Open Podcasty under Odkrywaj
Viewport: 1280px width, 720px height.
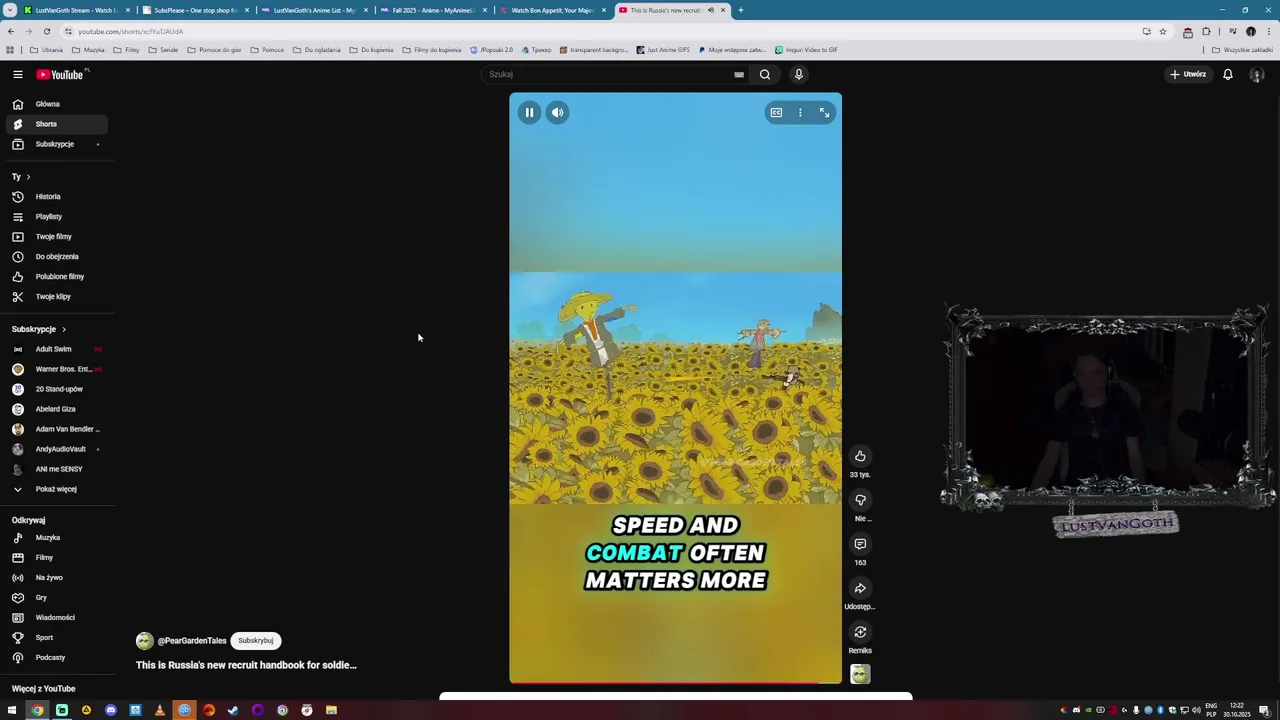pyautogui.click(x=56, y=658)
